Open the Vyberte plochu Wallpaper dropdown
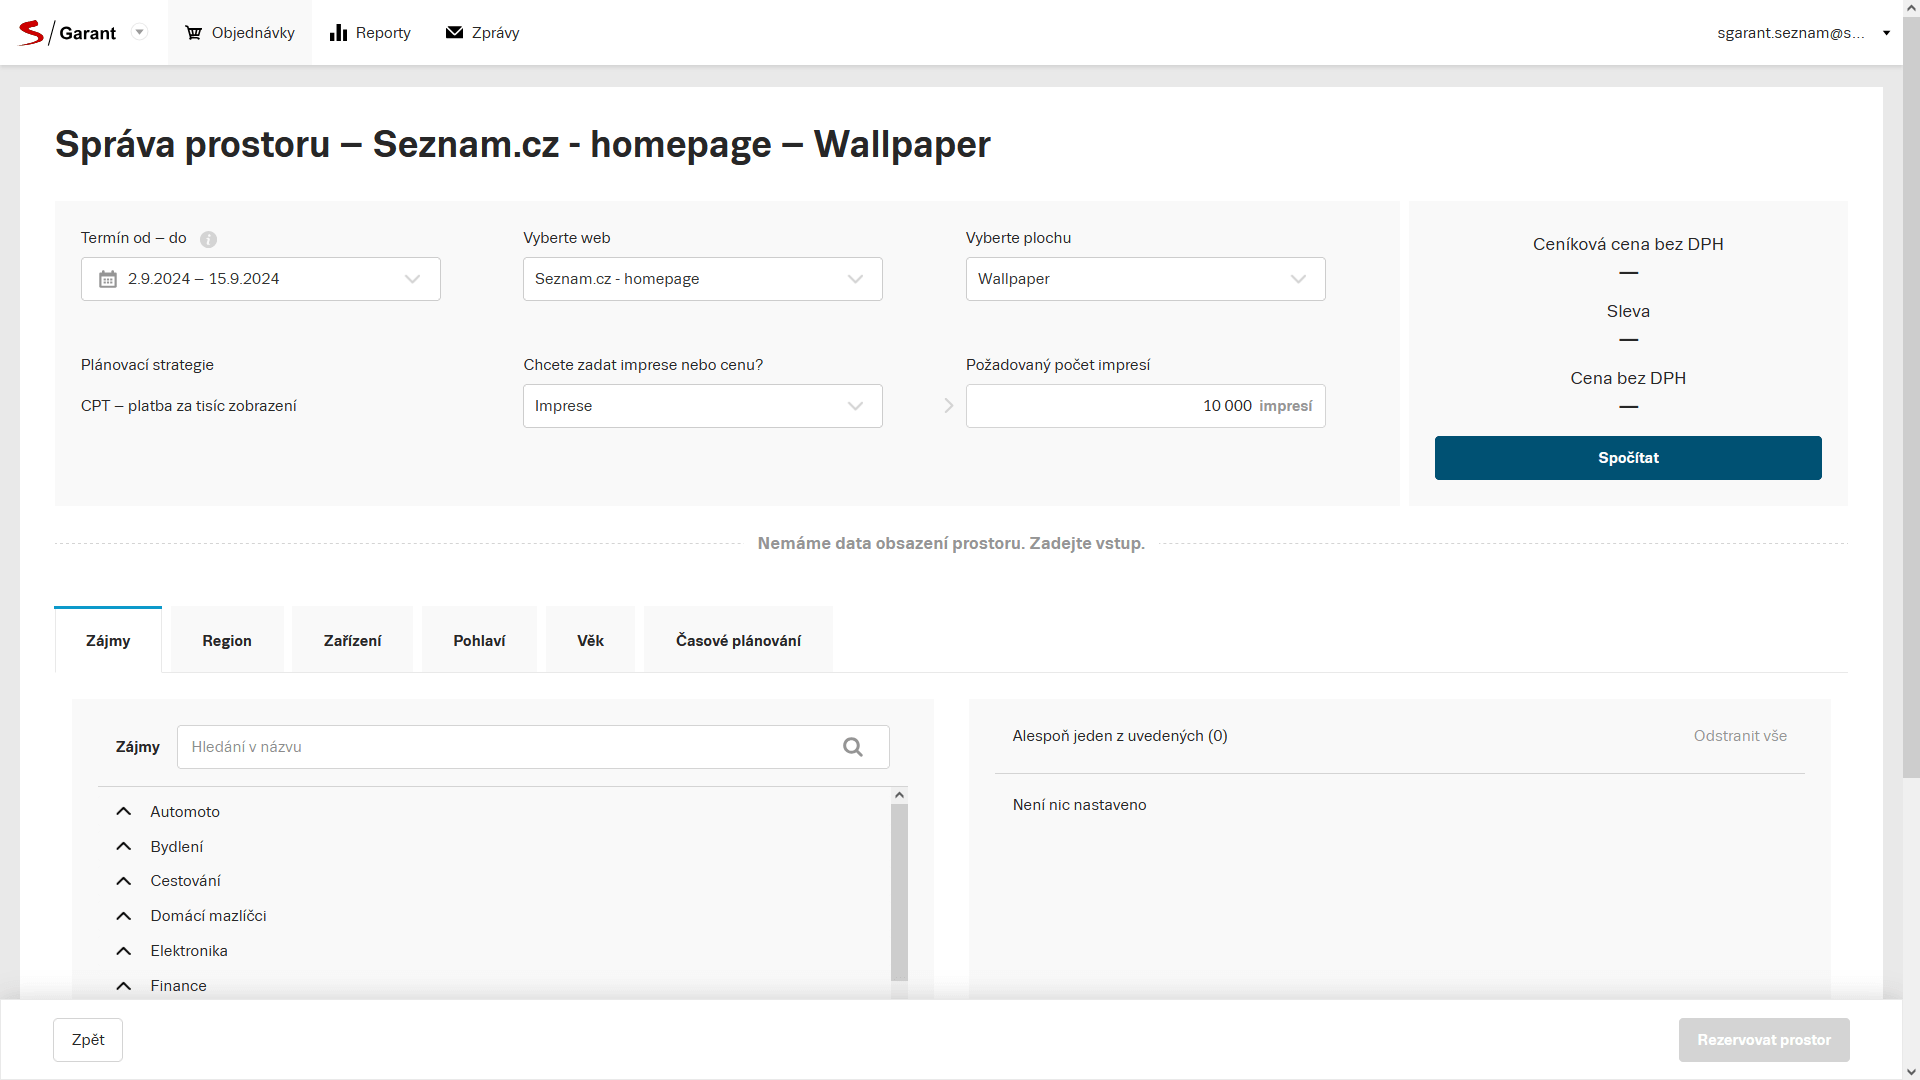 pos(1144,279)
